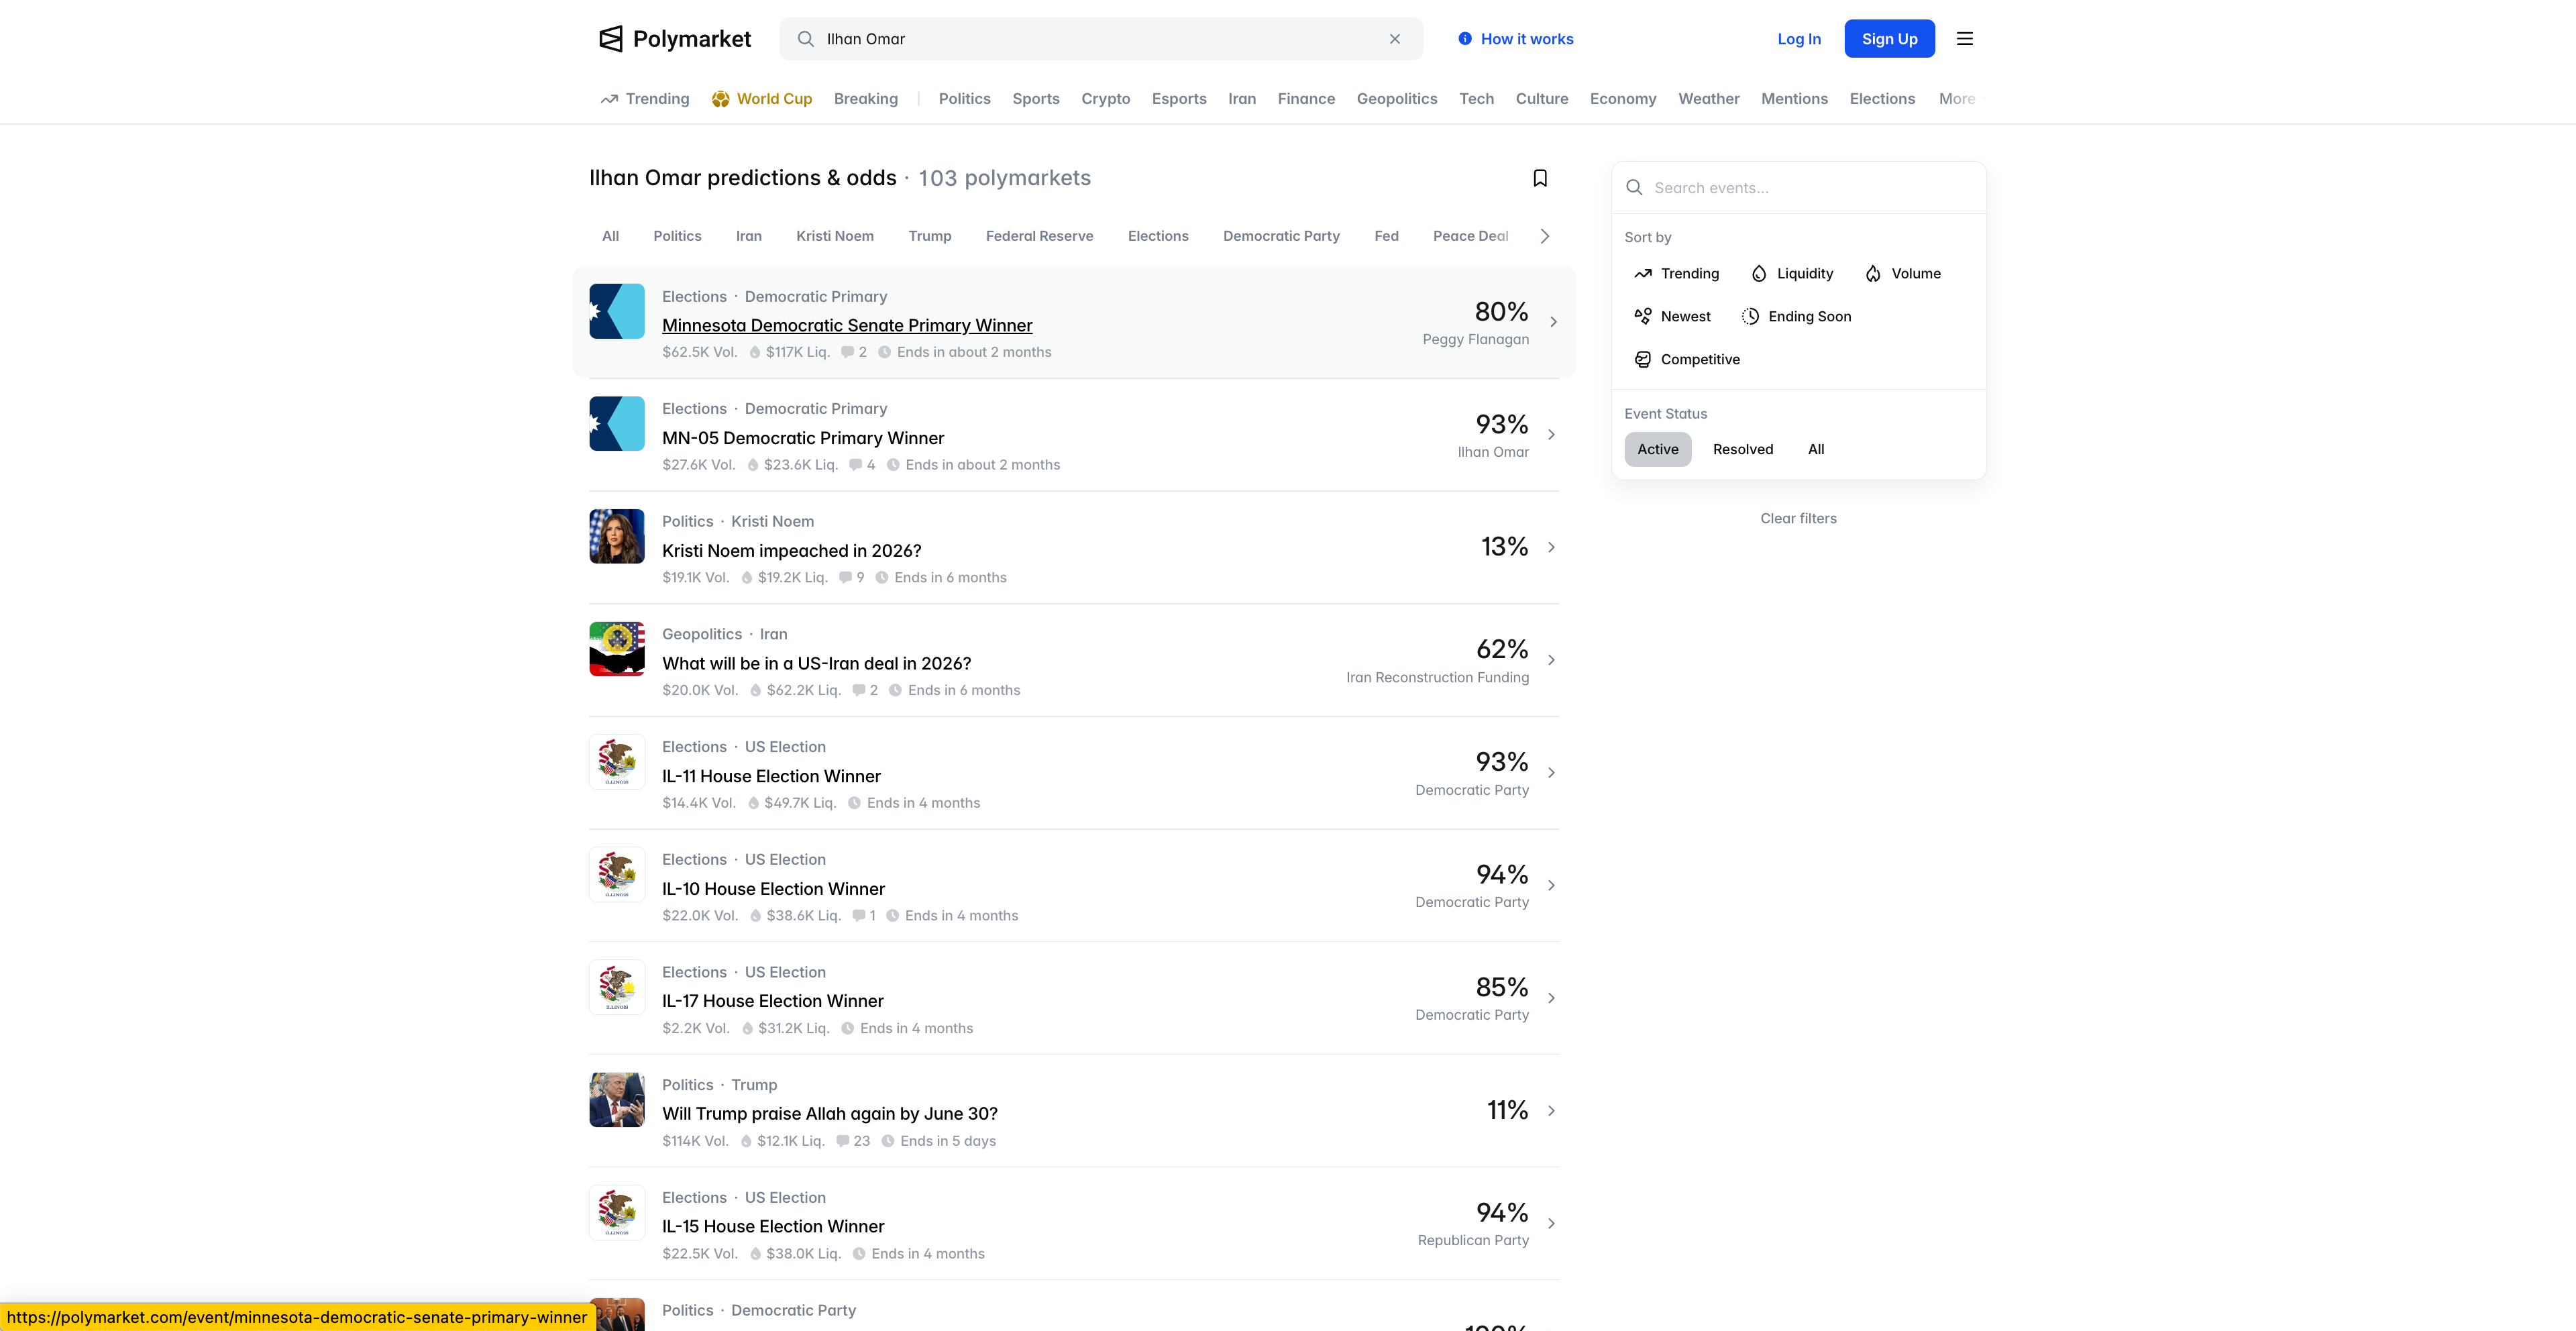Viewport: 2576px width, 1331px height.
Task: Click the Minnesota Senate Primary market thumbnail
Action: click(x=617, y=311)
